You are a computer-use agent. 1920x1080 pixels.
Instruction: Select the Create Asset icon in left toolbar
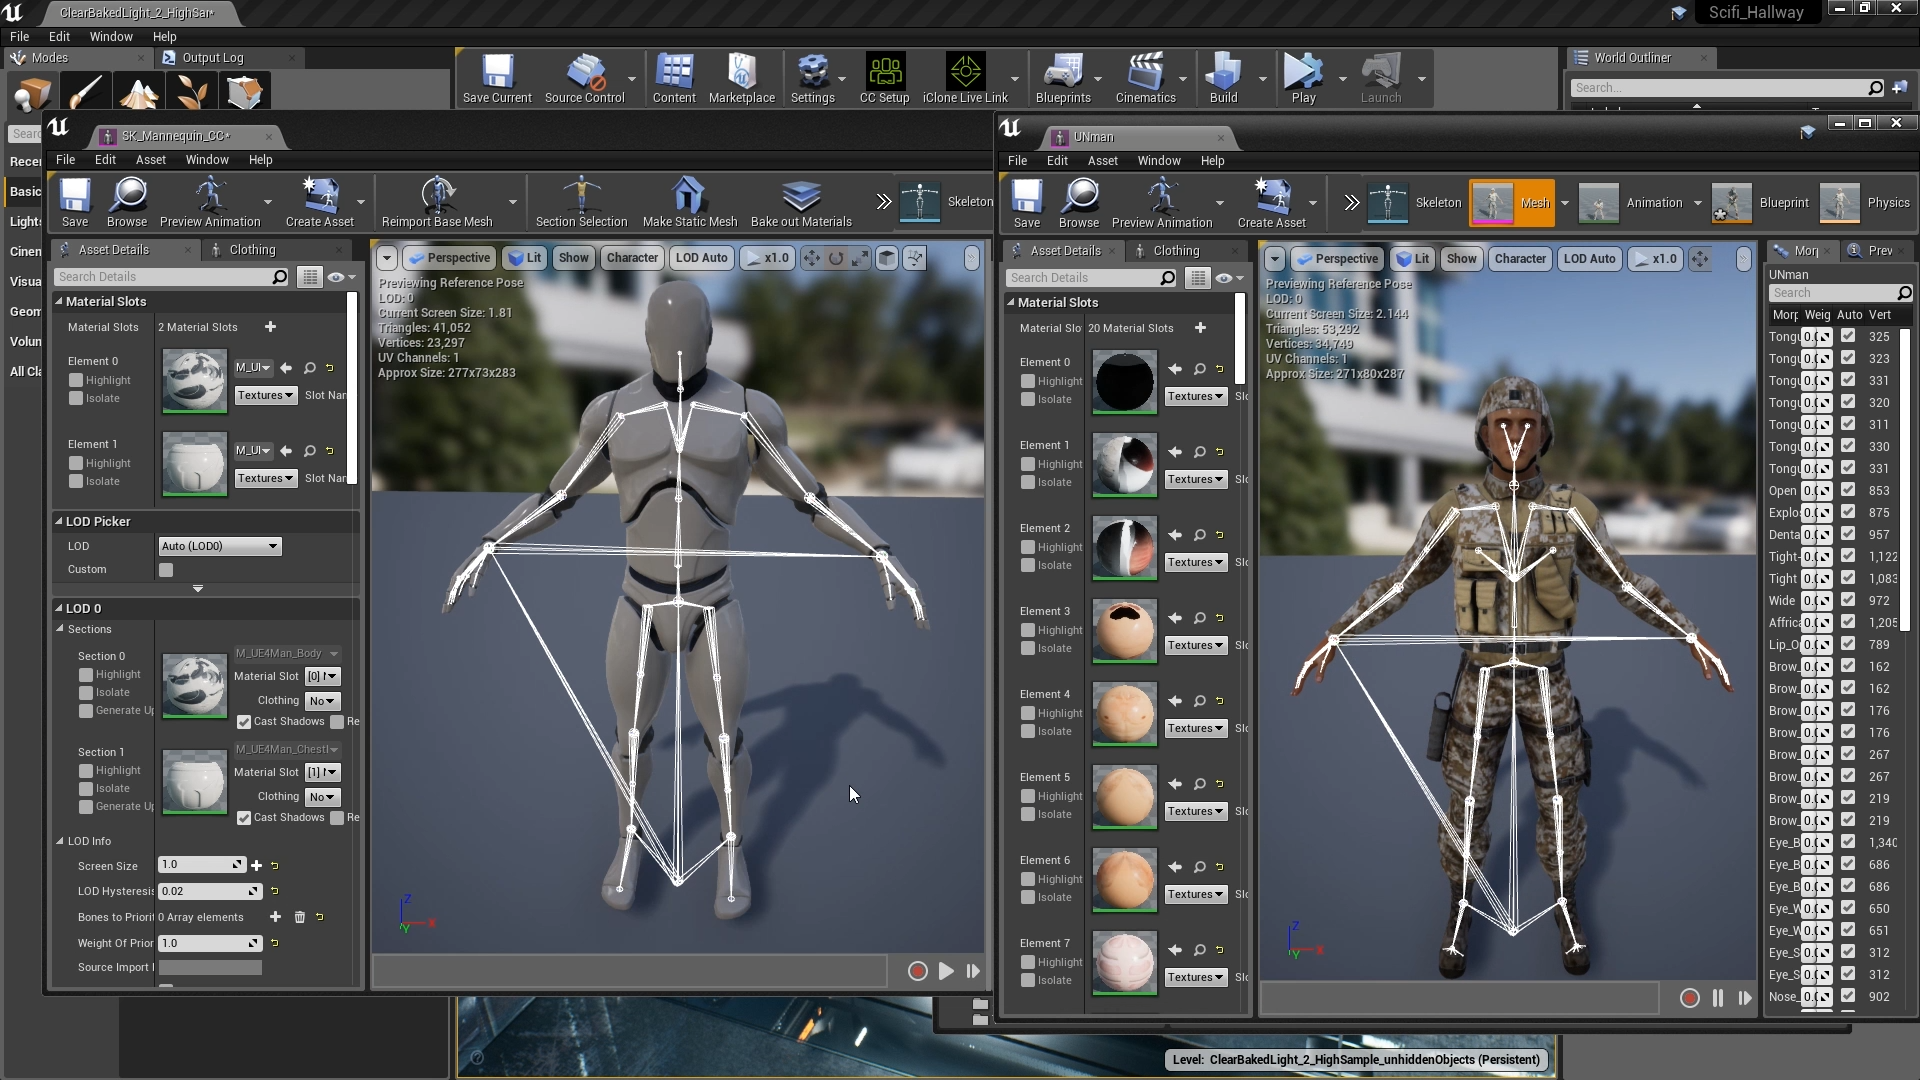[320, 202]
